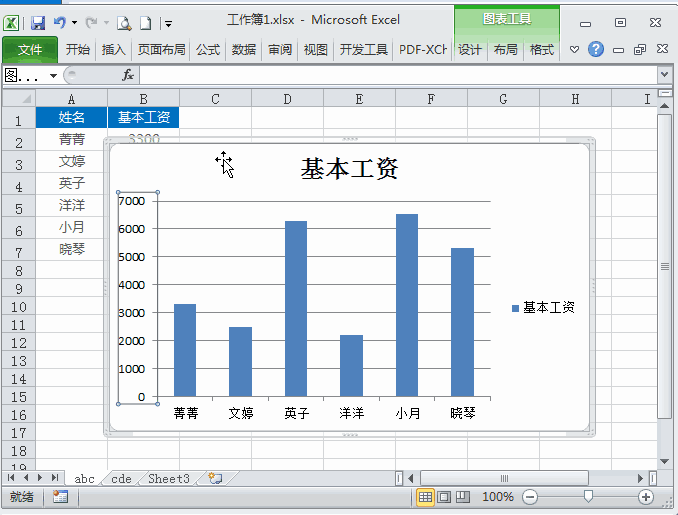
Task: Select row 10 header
Action: click(19, 307)
